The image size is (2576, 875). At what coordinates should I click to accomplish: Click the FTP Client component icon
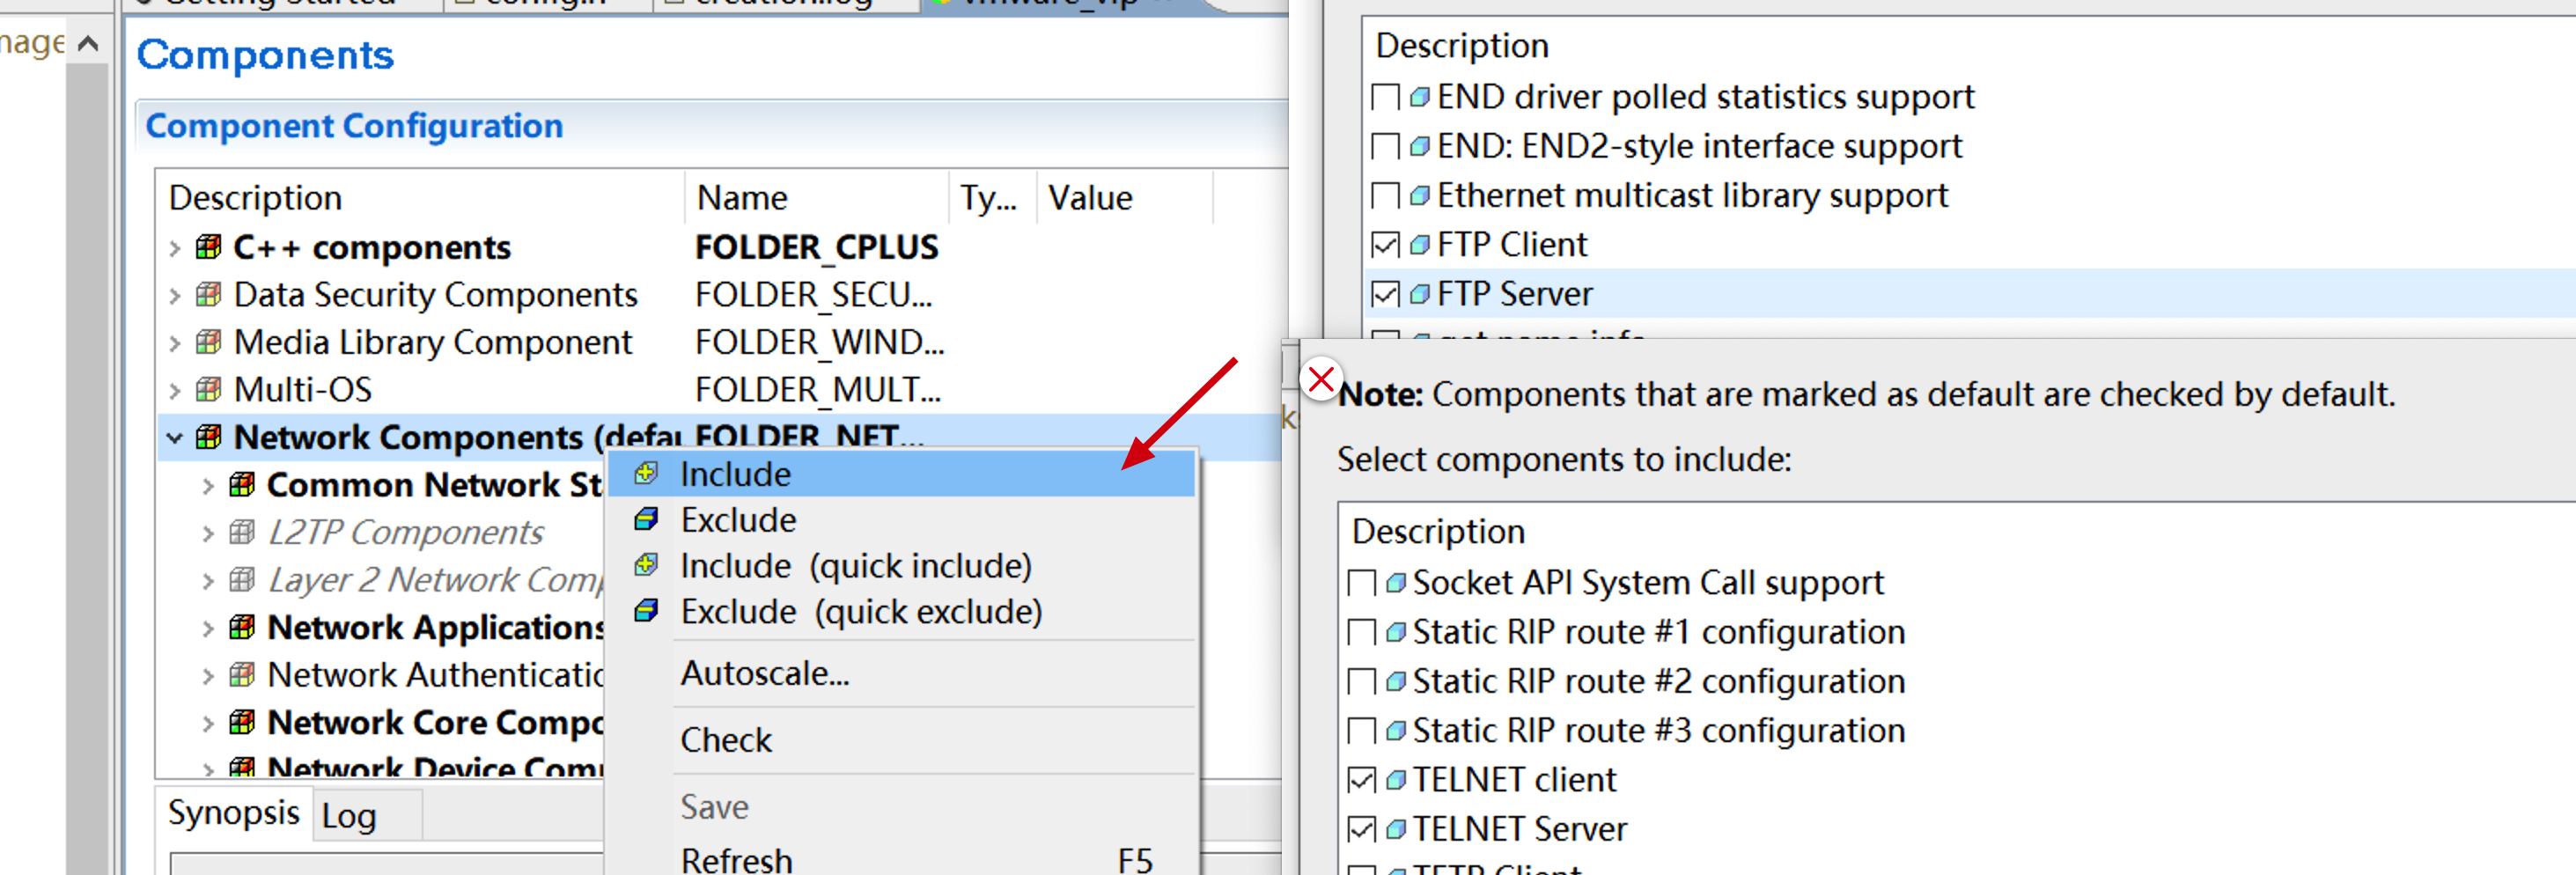coord(1419,244)
